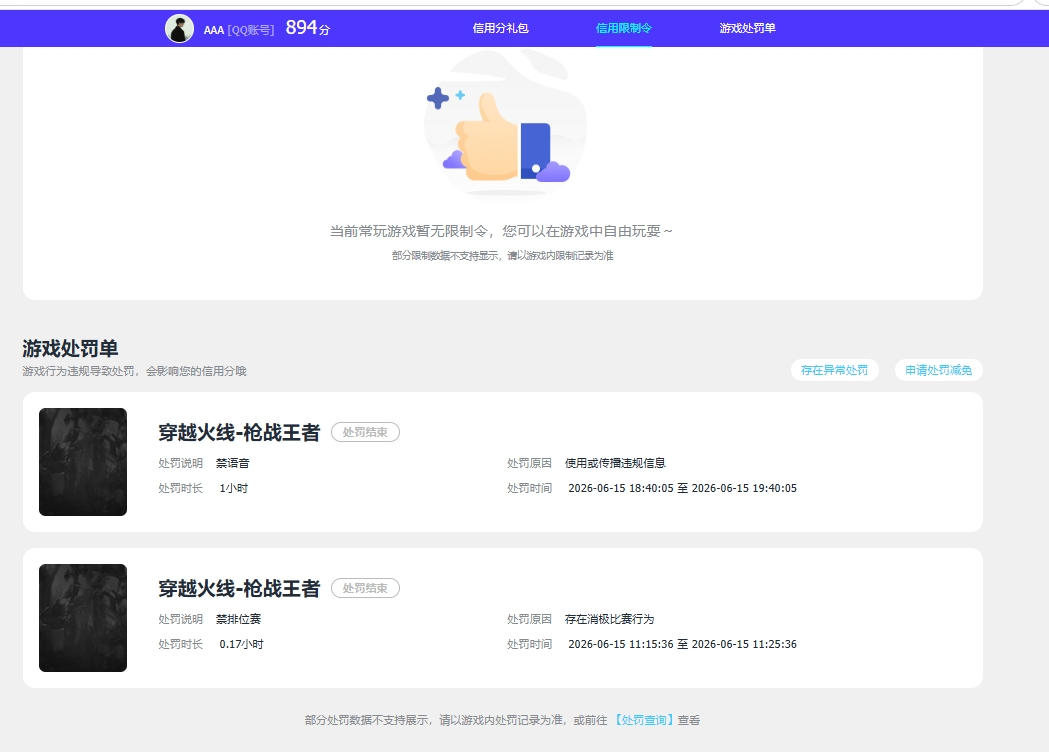Click the user avatar in the header
The image size is (1049, 752).
(179, 29)
